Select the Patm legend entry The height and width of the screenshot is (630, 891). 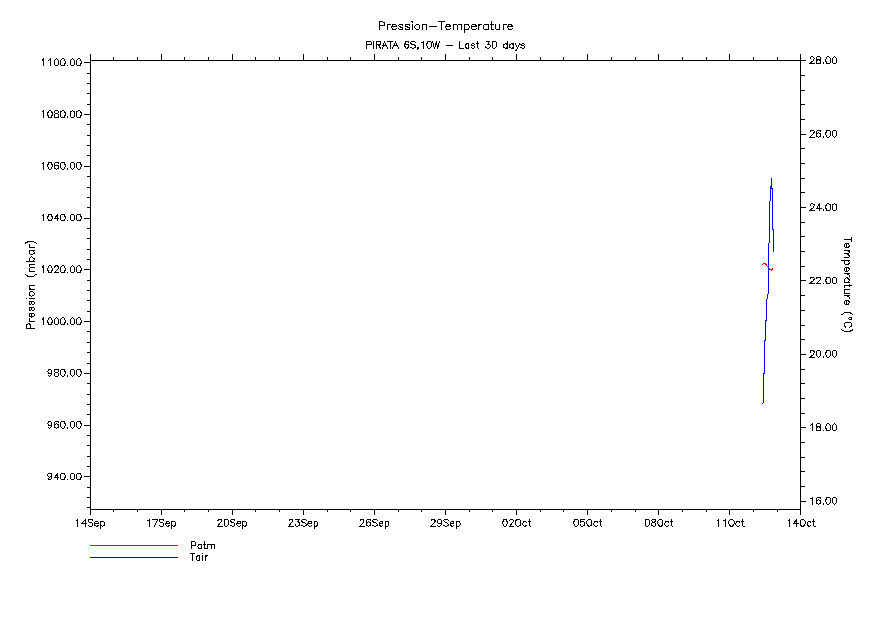coord(202,546)
